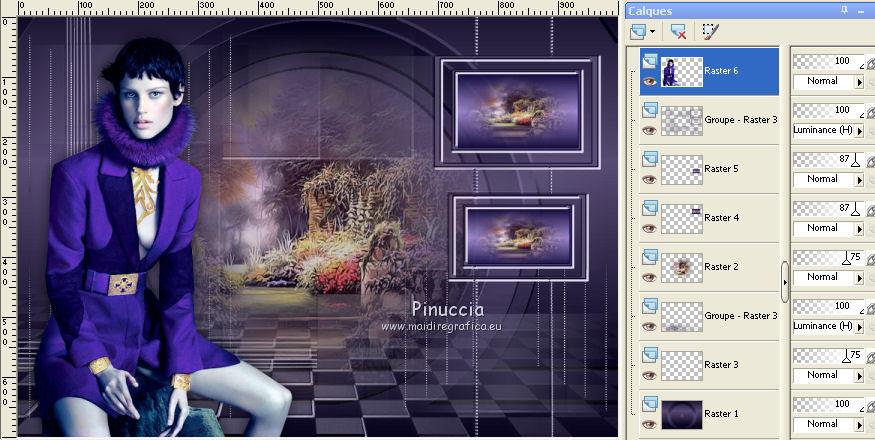875x440 pixels.
Task: Toggle visibility eye of Raster 4
Action: coord(649,228)
